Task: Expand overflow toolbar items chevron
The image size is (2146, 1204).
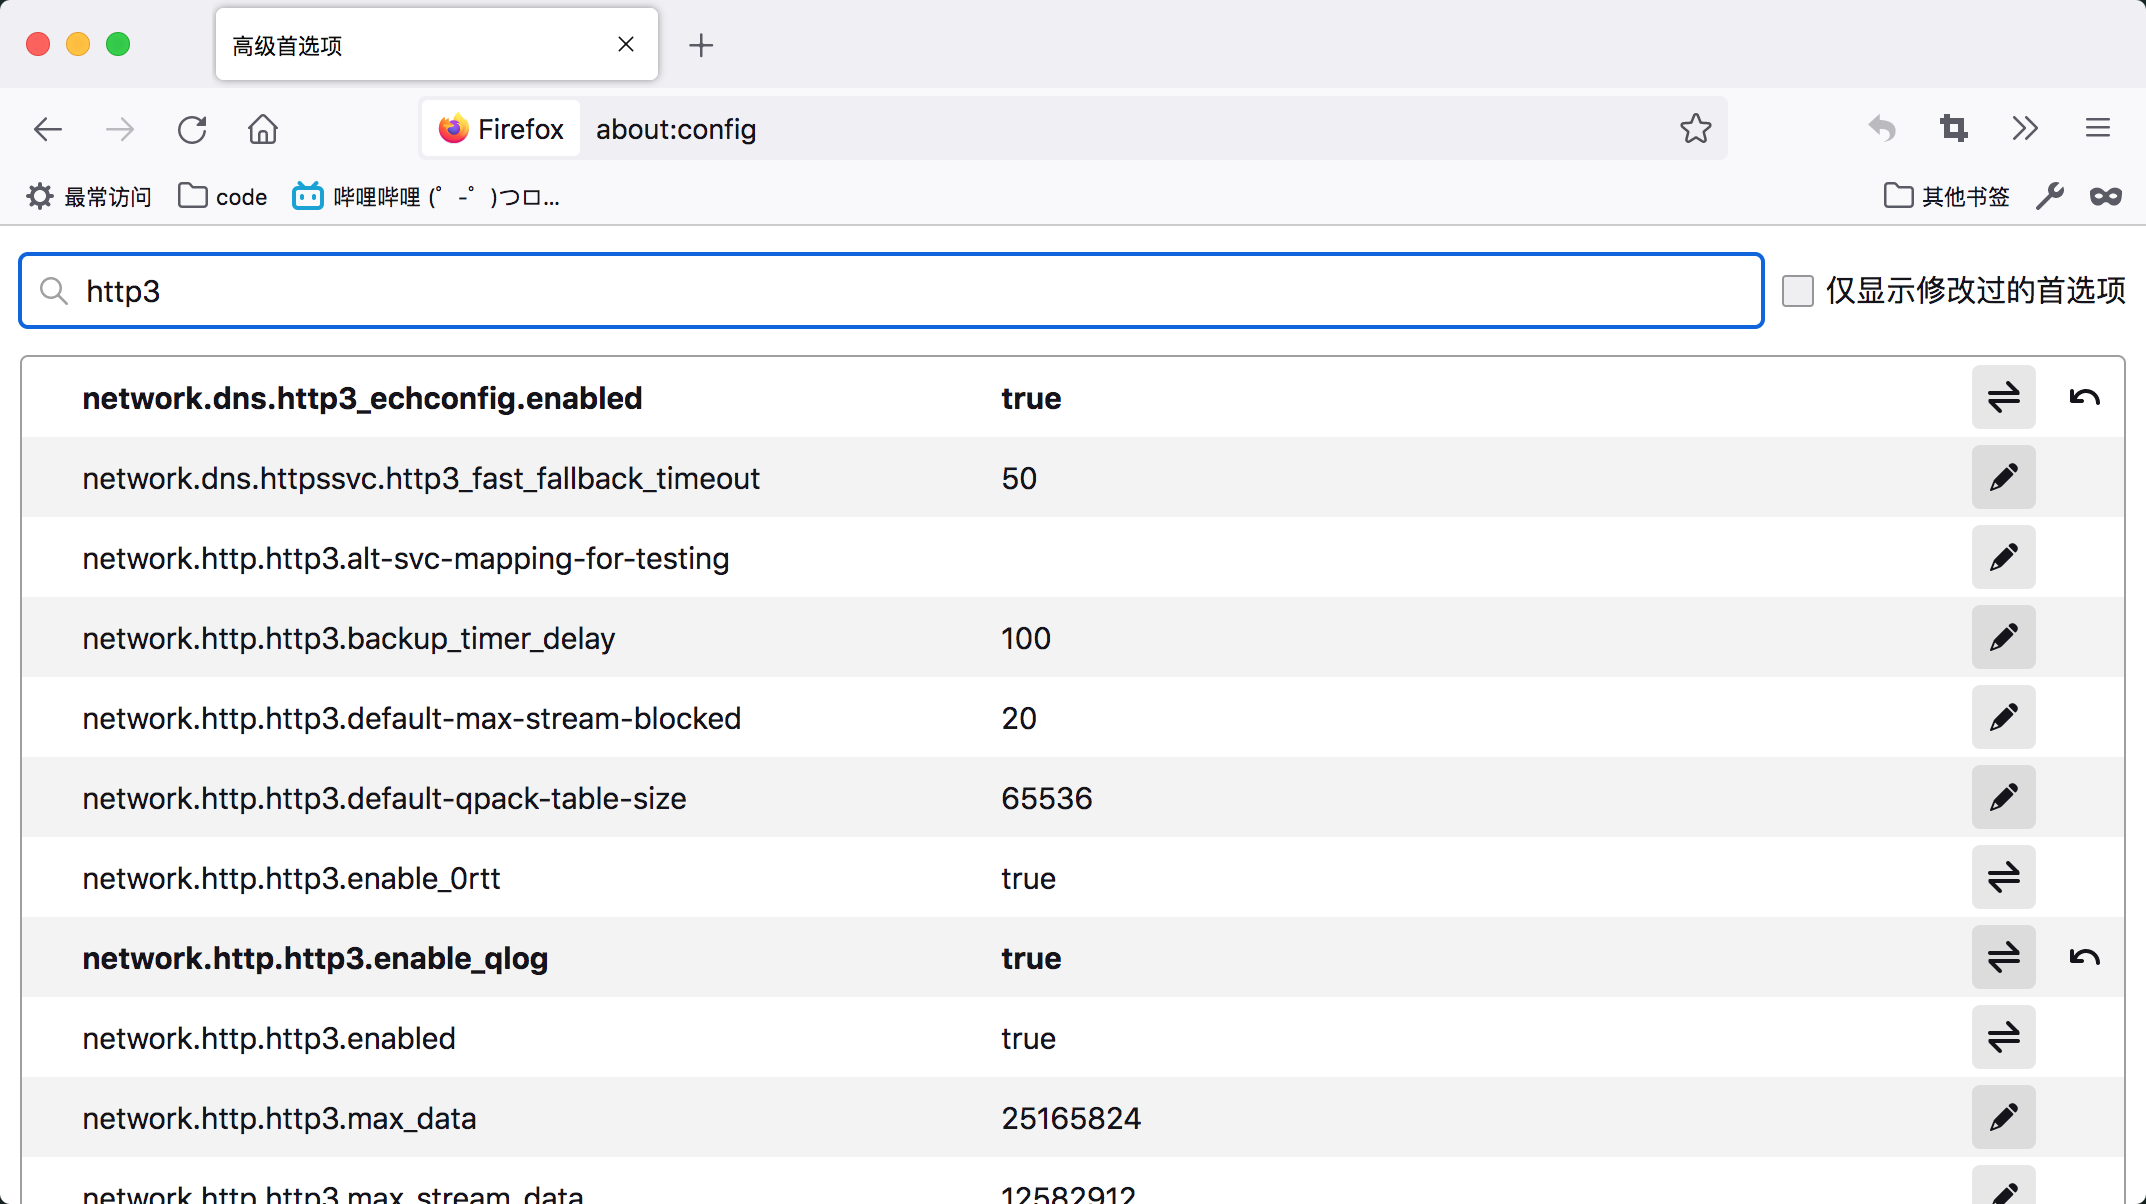Action: tap(2025, 129)
